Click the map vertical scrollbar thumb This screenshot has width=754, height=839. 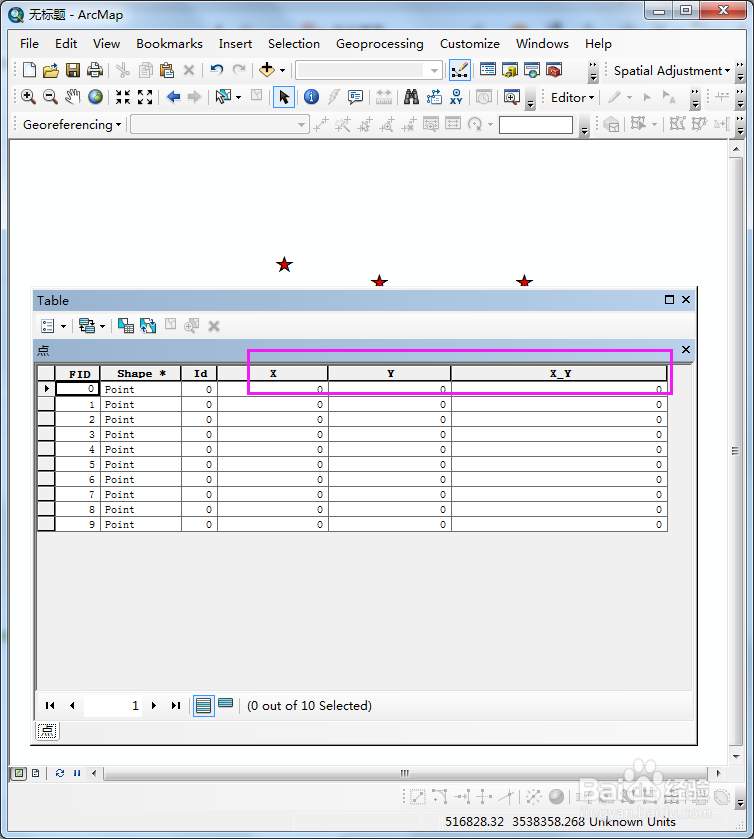coord(736,451)
